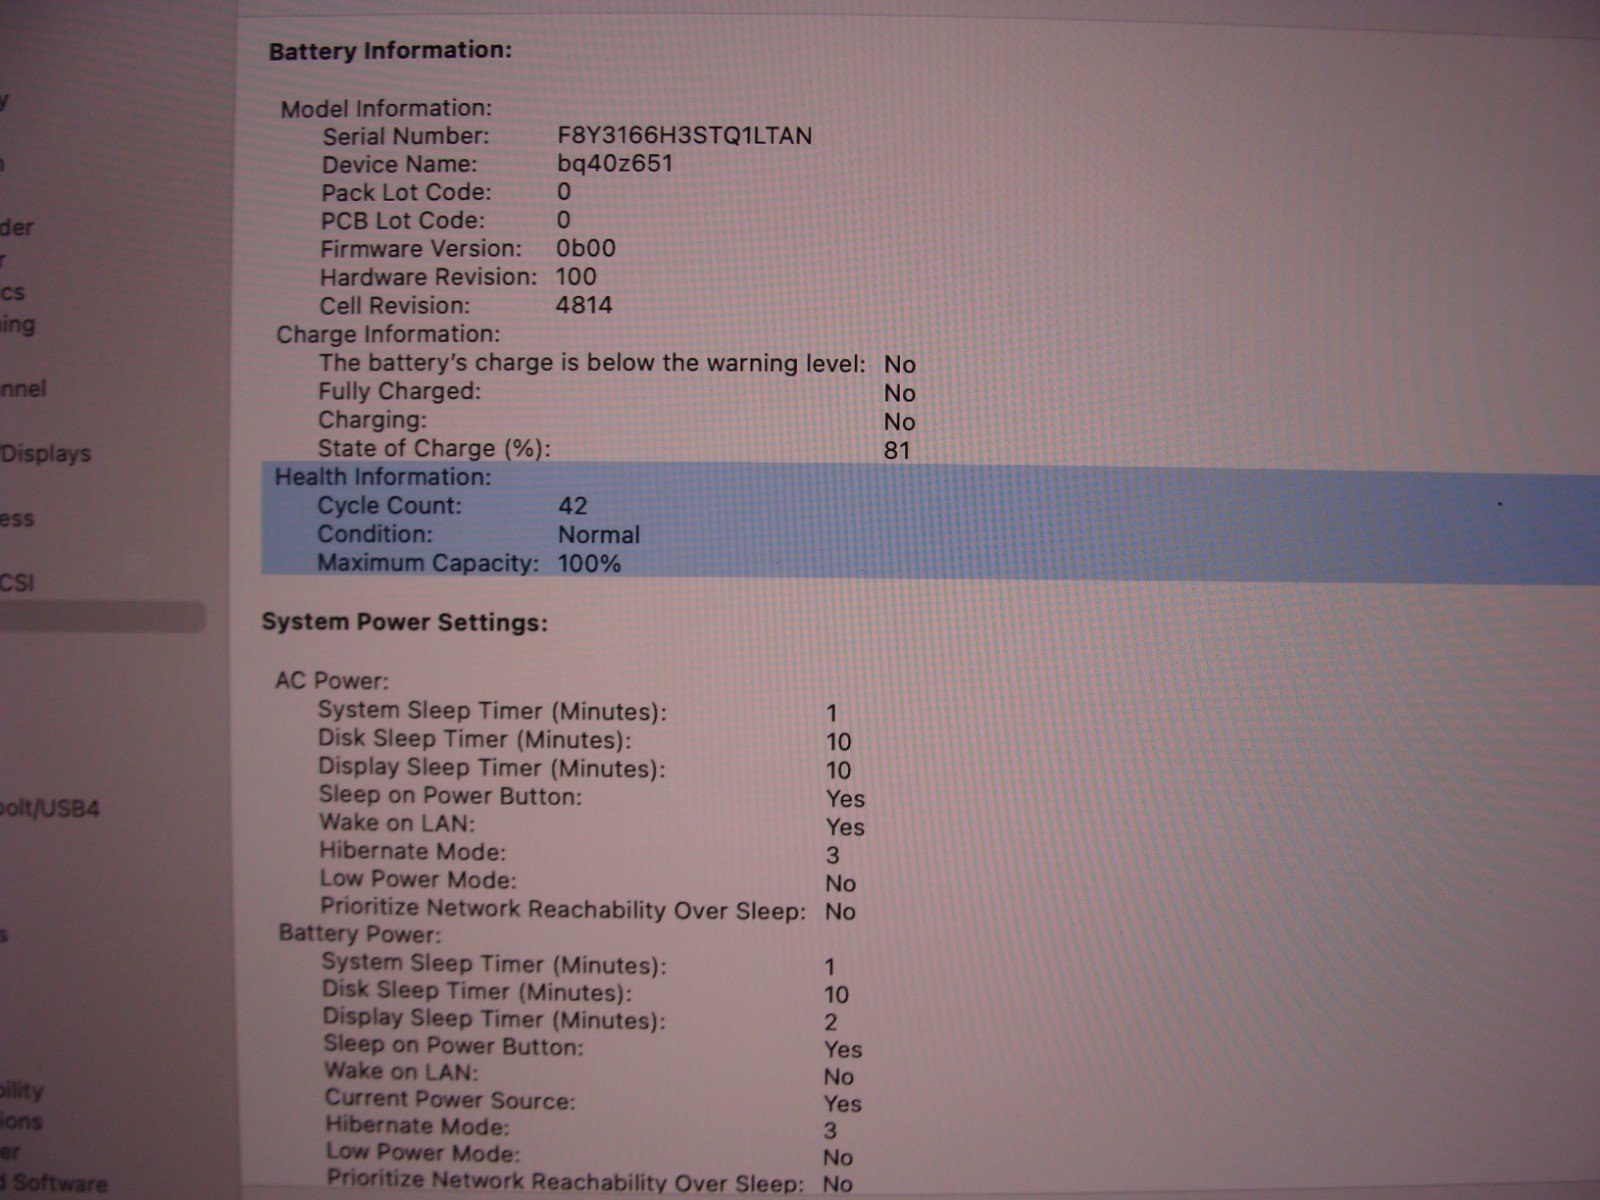Click the System Power Settings heading

pos(404,622)
